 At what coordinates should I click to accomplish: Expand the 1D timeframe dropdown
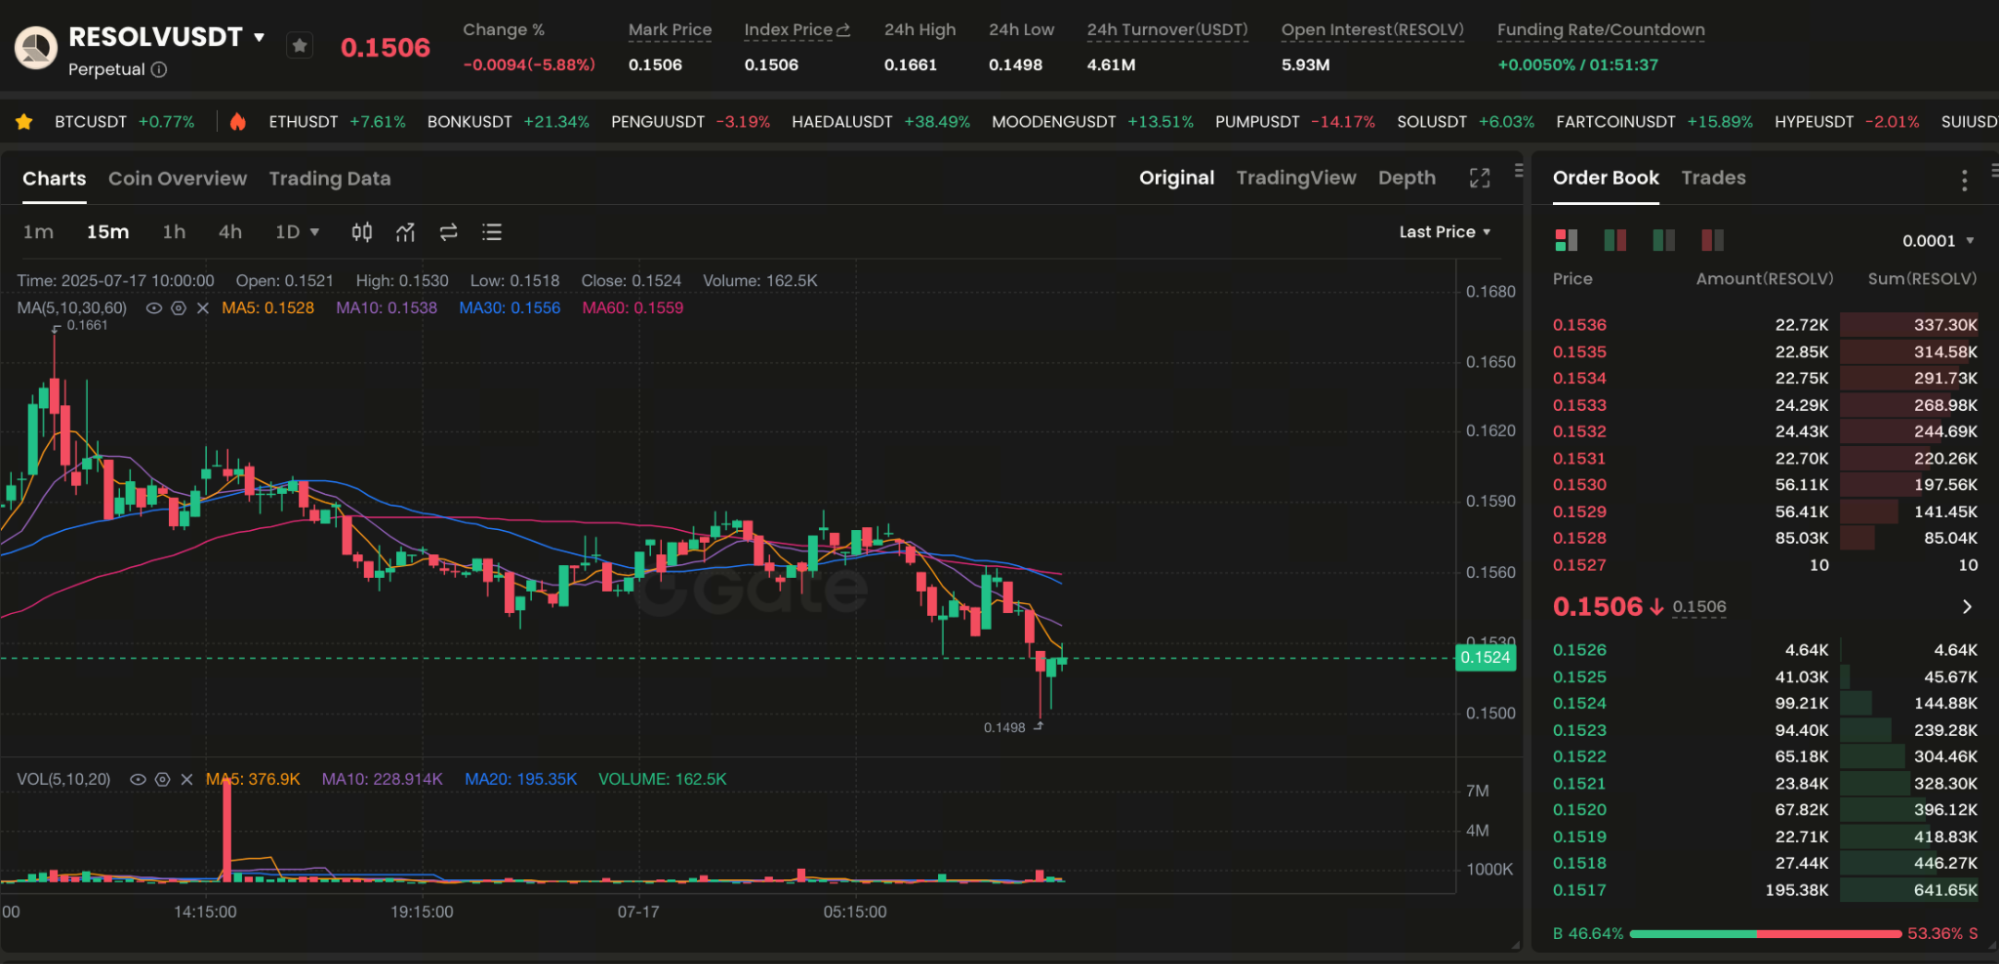click(x=297, y=232)
